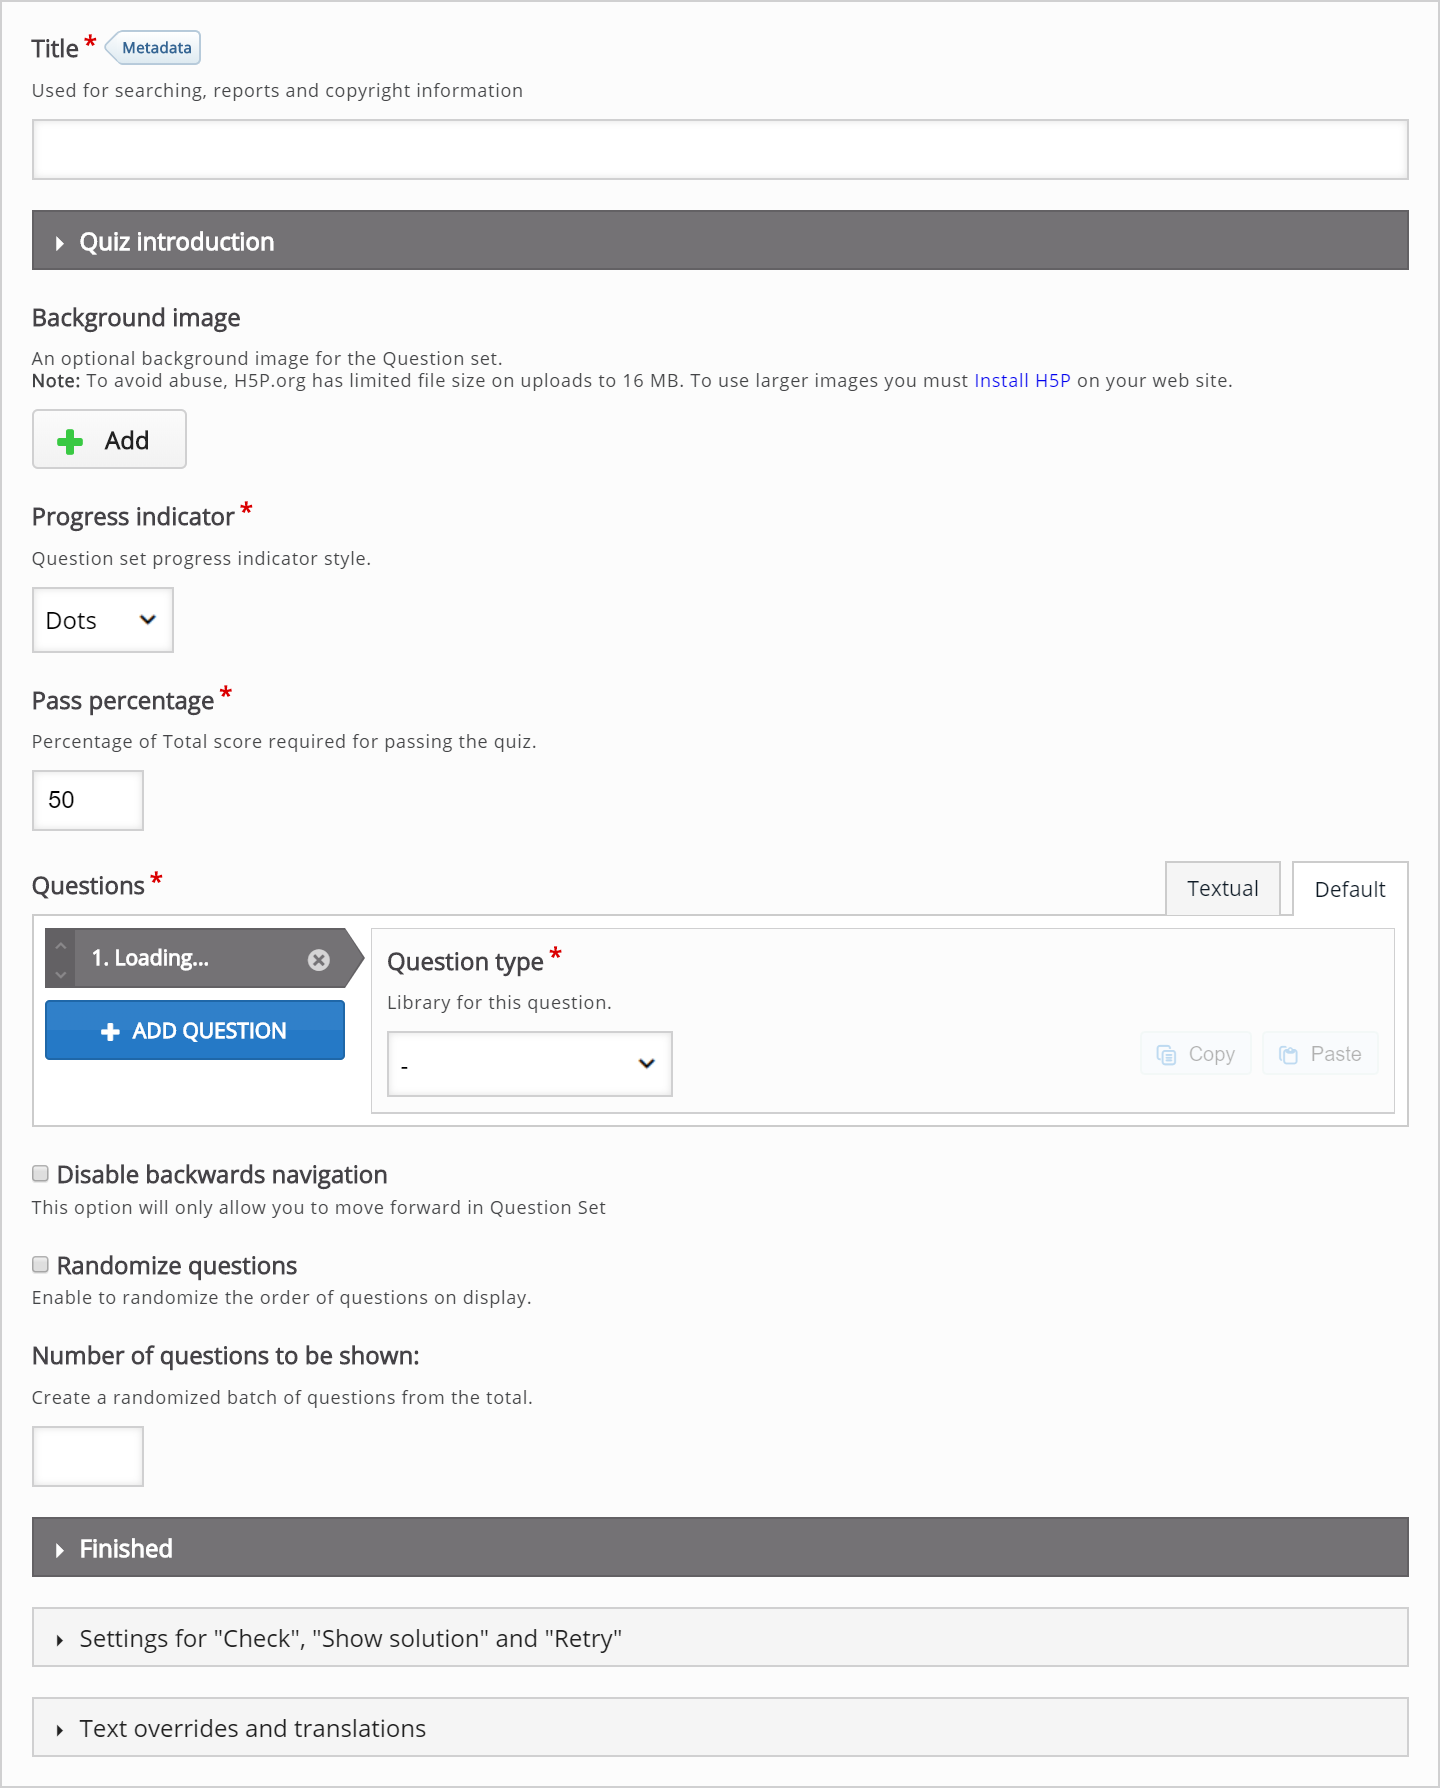Move question 1 up with arrow
The height and width of the screenshot is (1788, 1440).
[x=60, y=945]
